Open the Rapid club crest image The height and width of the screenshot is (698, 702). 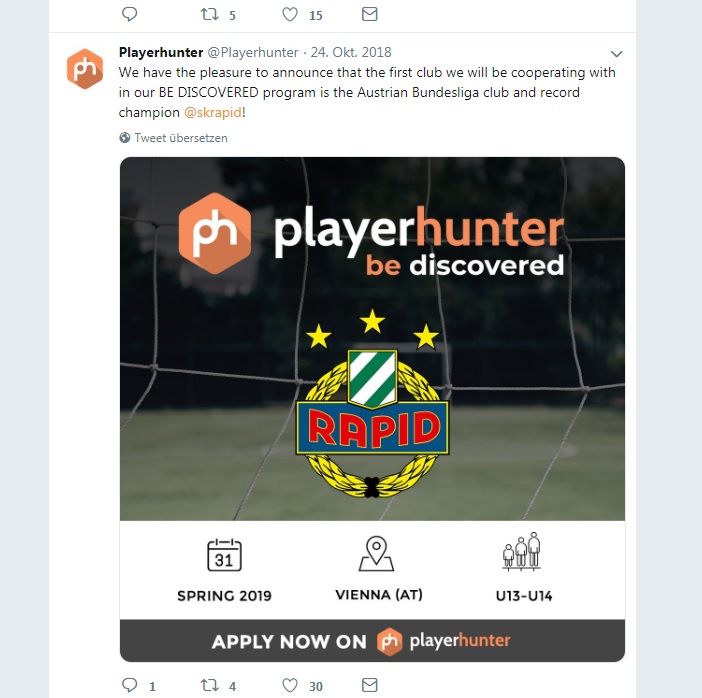pos(372,403)
